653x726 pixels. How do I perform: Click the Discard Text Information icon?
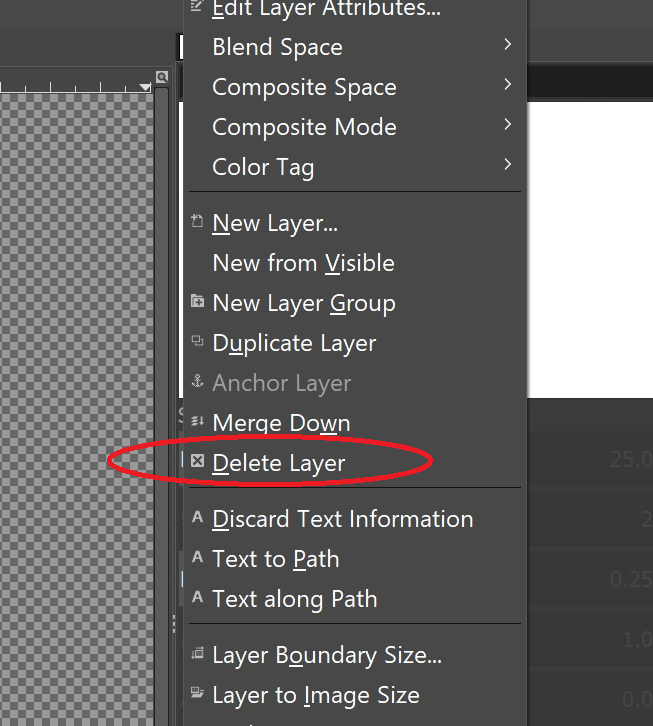pos(197,519)
